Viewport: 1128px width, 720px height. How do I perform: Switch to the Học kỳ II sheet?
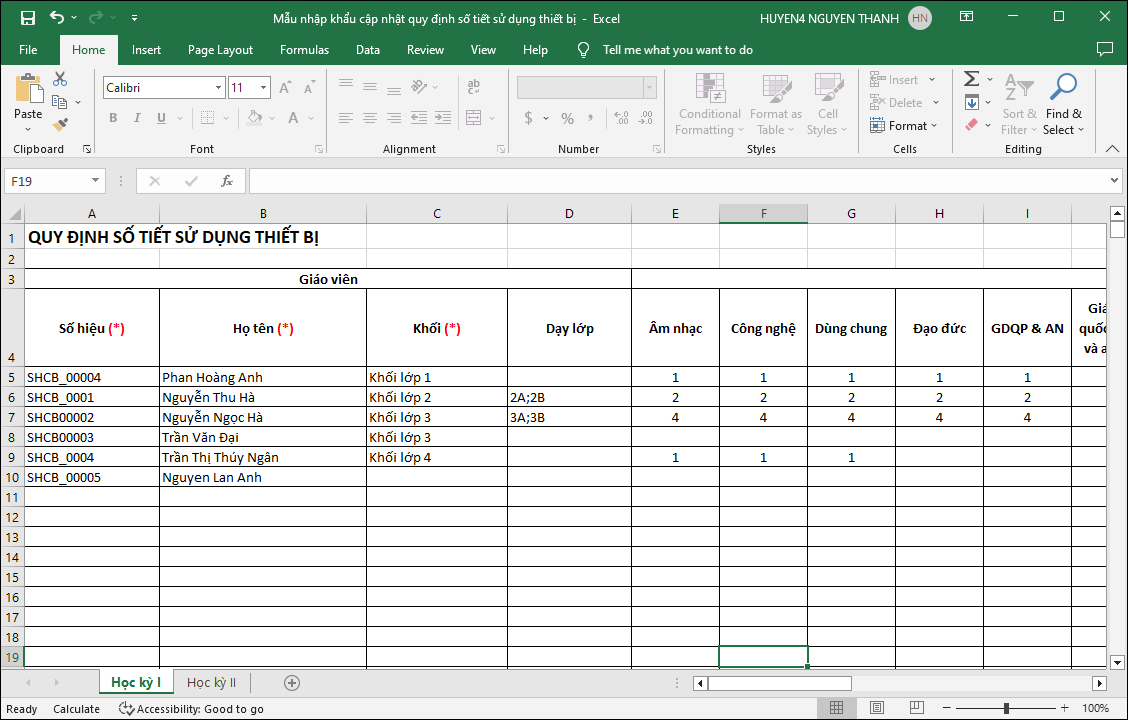[212, 683]
